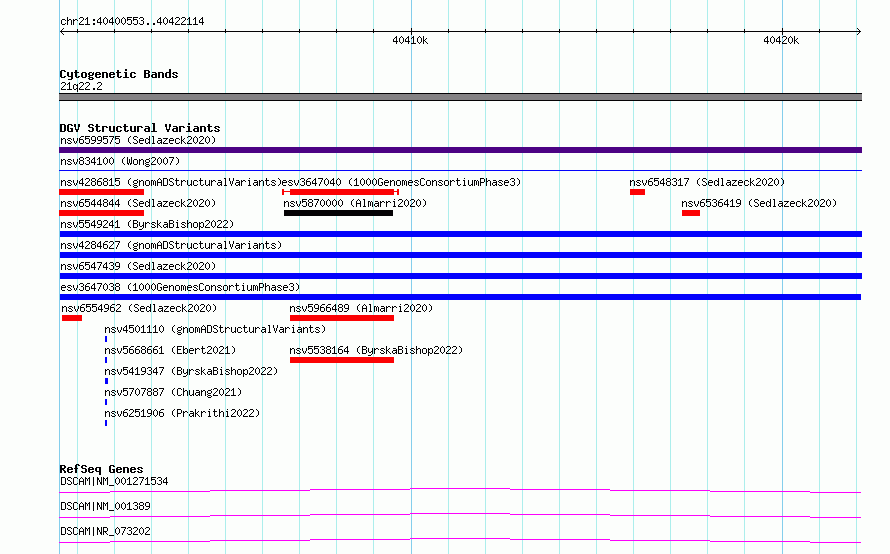890x554 pixels.
Task: Open esv3647040 1000GenomesConsortiumPhase3 label
Action: coord(401,182)
